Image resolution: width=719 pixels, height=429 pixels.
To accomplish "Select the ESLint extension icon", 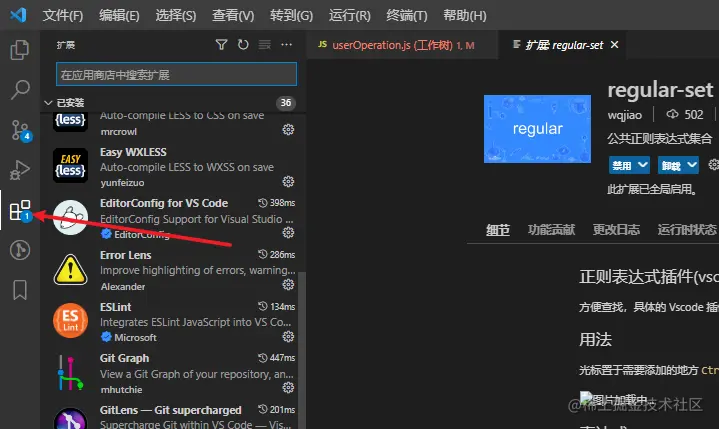I will [70, 320].
